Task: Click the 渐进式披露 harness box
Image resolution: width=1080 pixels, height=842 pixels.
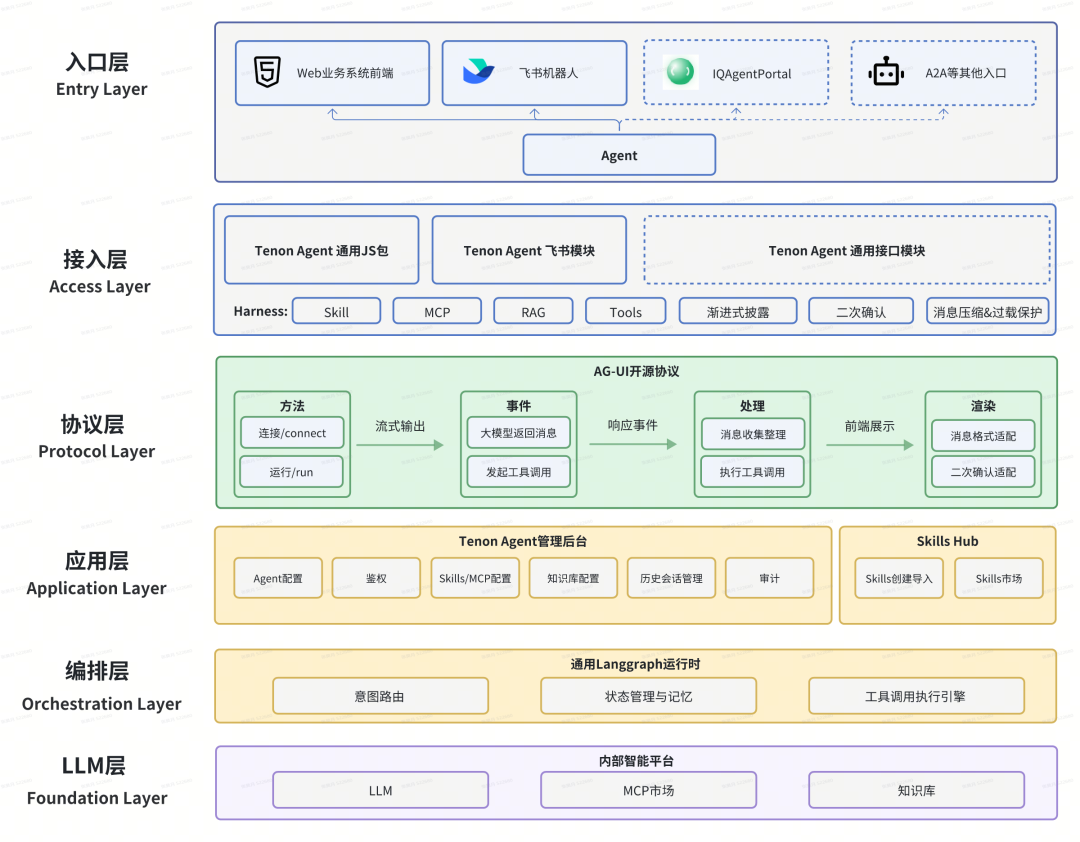Action: point(738,311)
